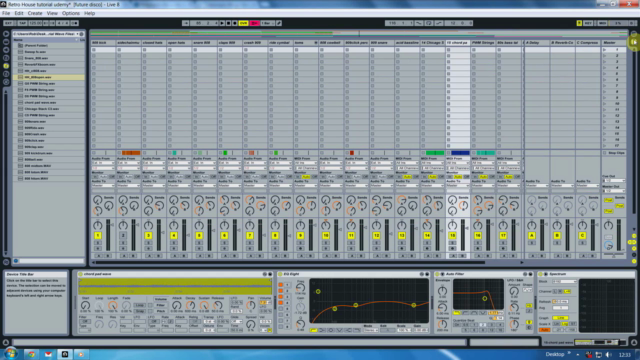Open Audio To dropdown on 909 kick track
The height and width of the screenshot is (360, 640).
click(103, 186)
